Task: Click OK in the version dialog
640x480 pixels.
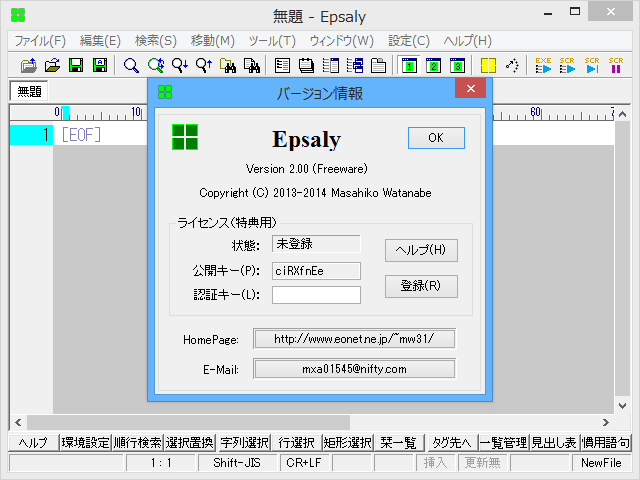Action: [x=436, y=138]
